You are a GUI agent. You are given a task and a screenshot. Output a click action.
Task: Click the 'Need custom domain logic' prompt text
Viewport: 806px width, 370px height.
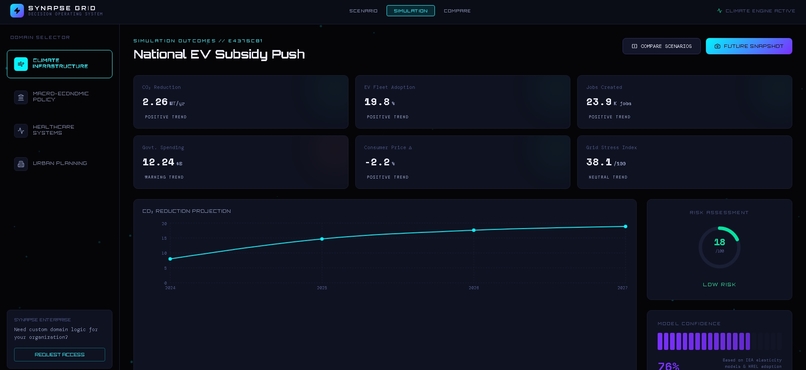click(56, 334)
